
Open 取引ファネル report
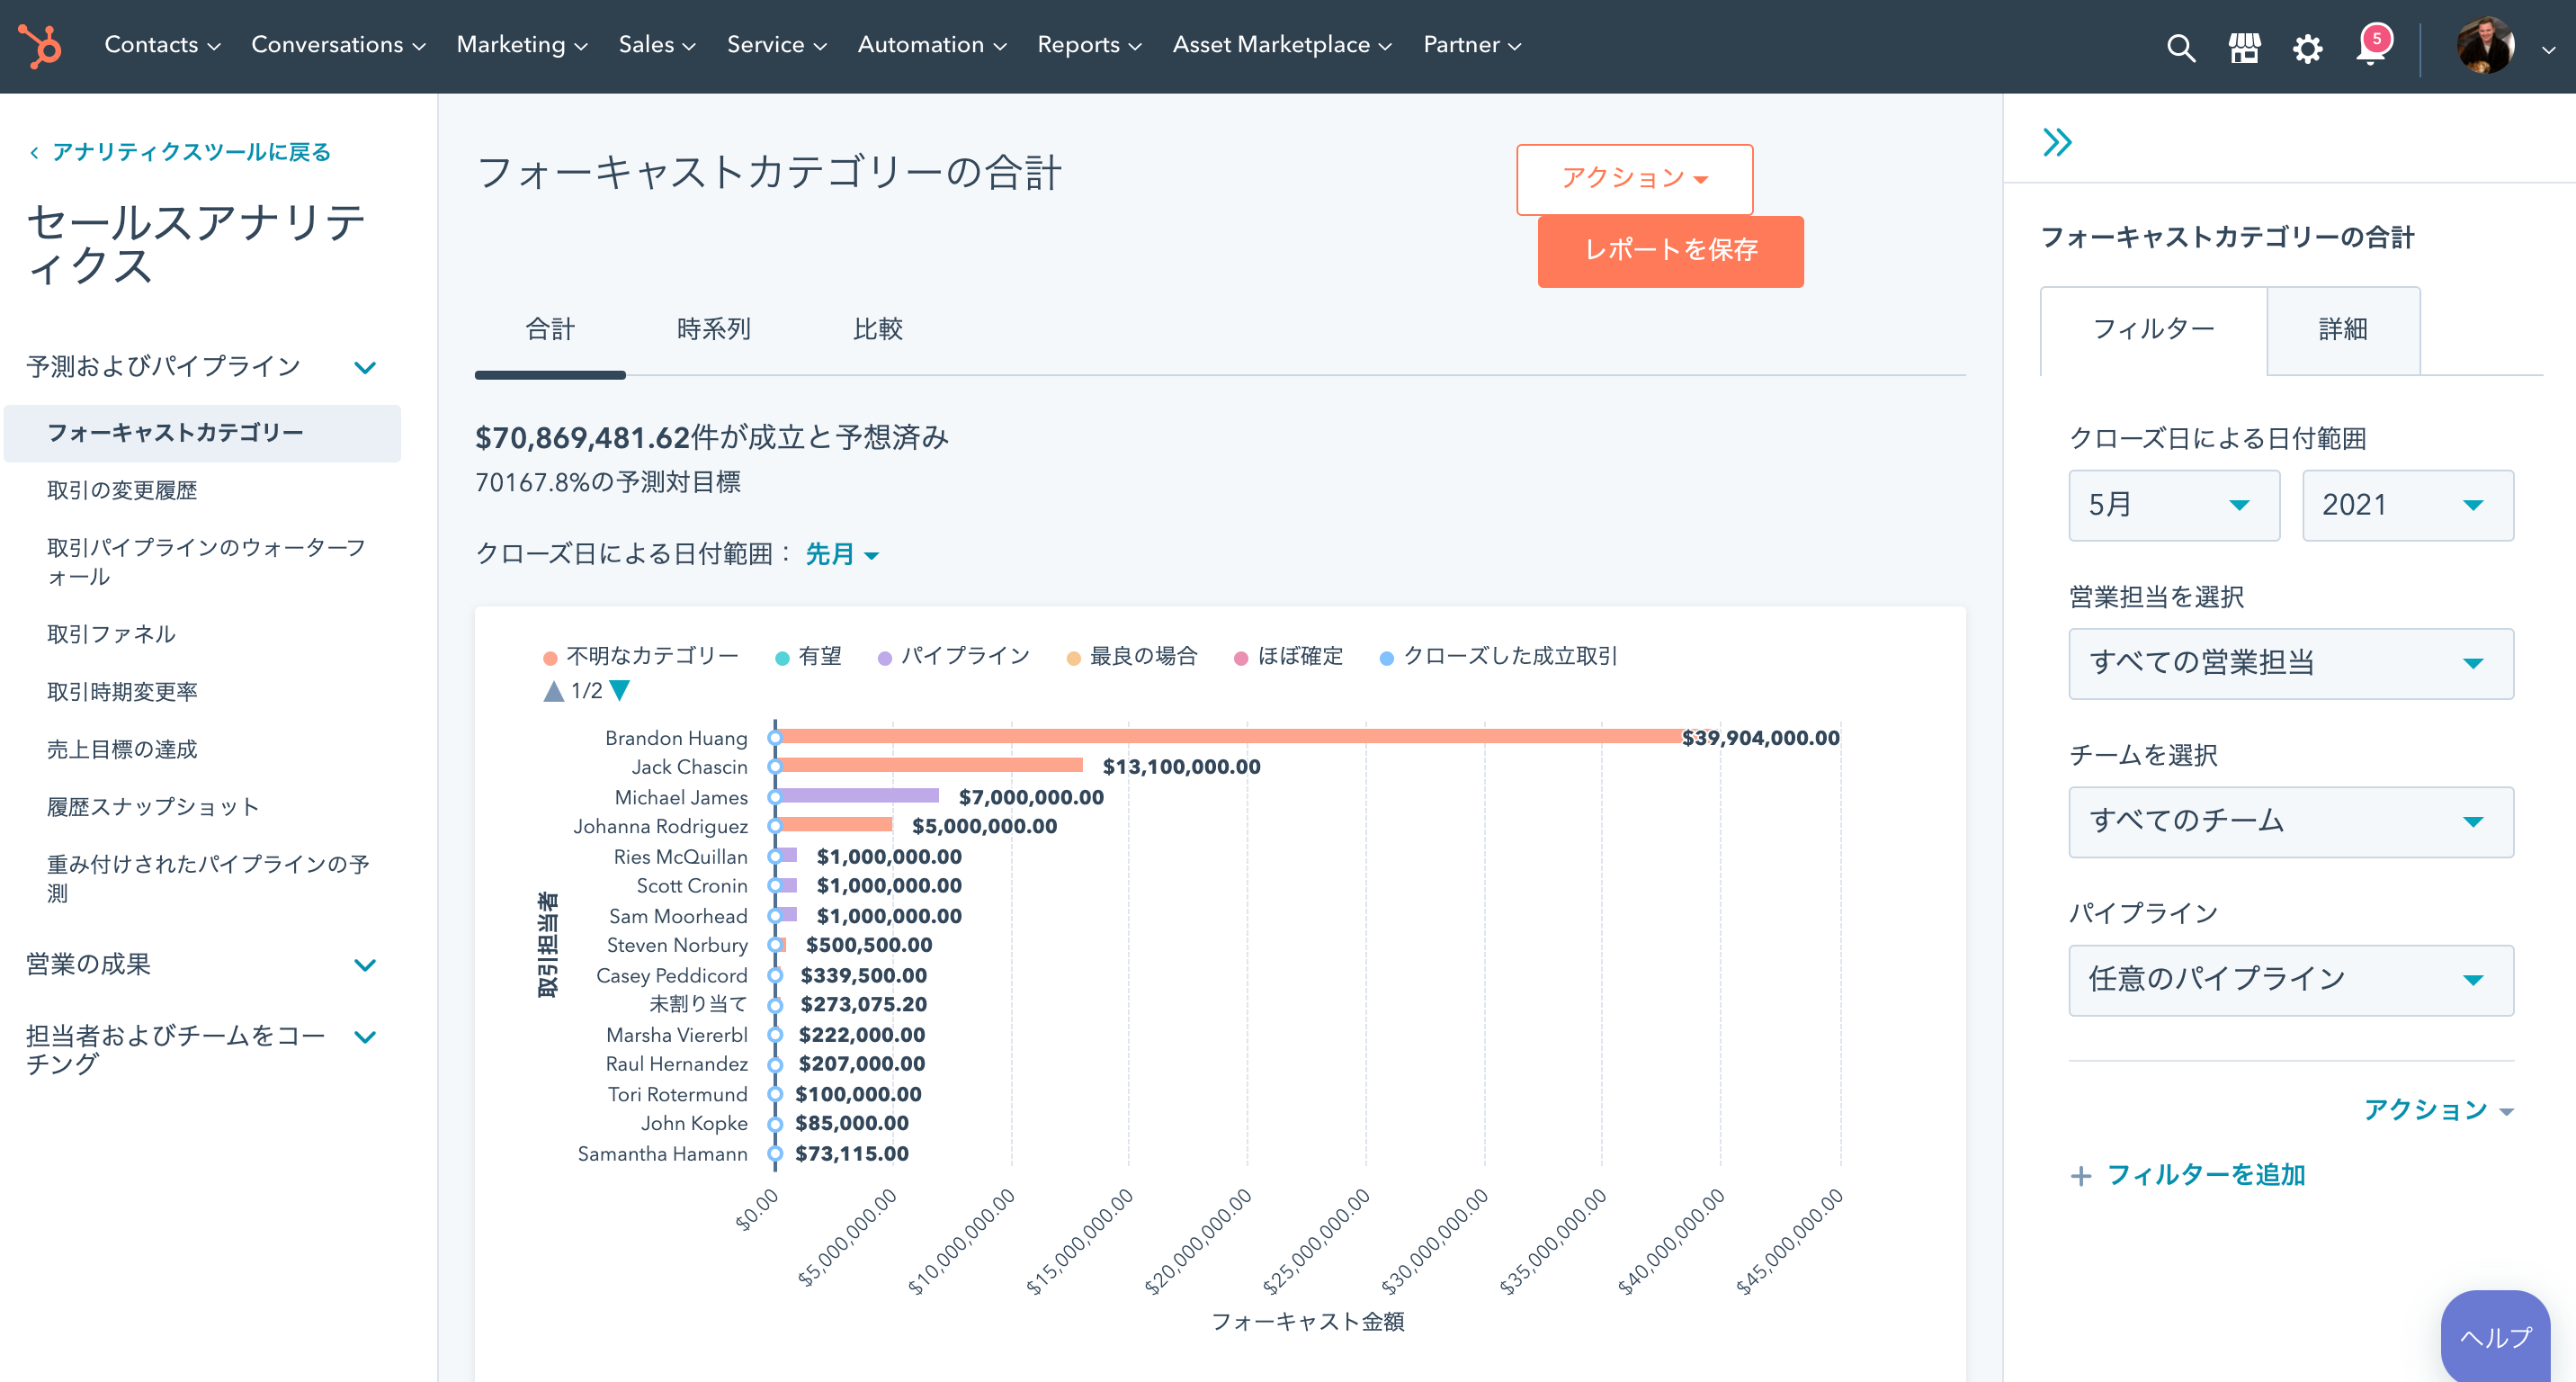[111, 634]
